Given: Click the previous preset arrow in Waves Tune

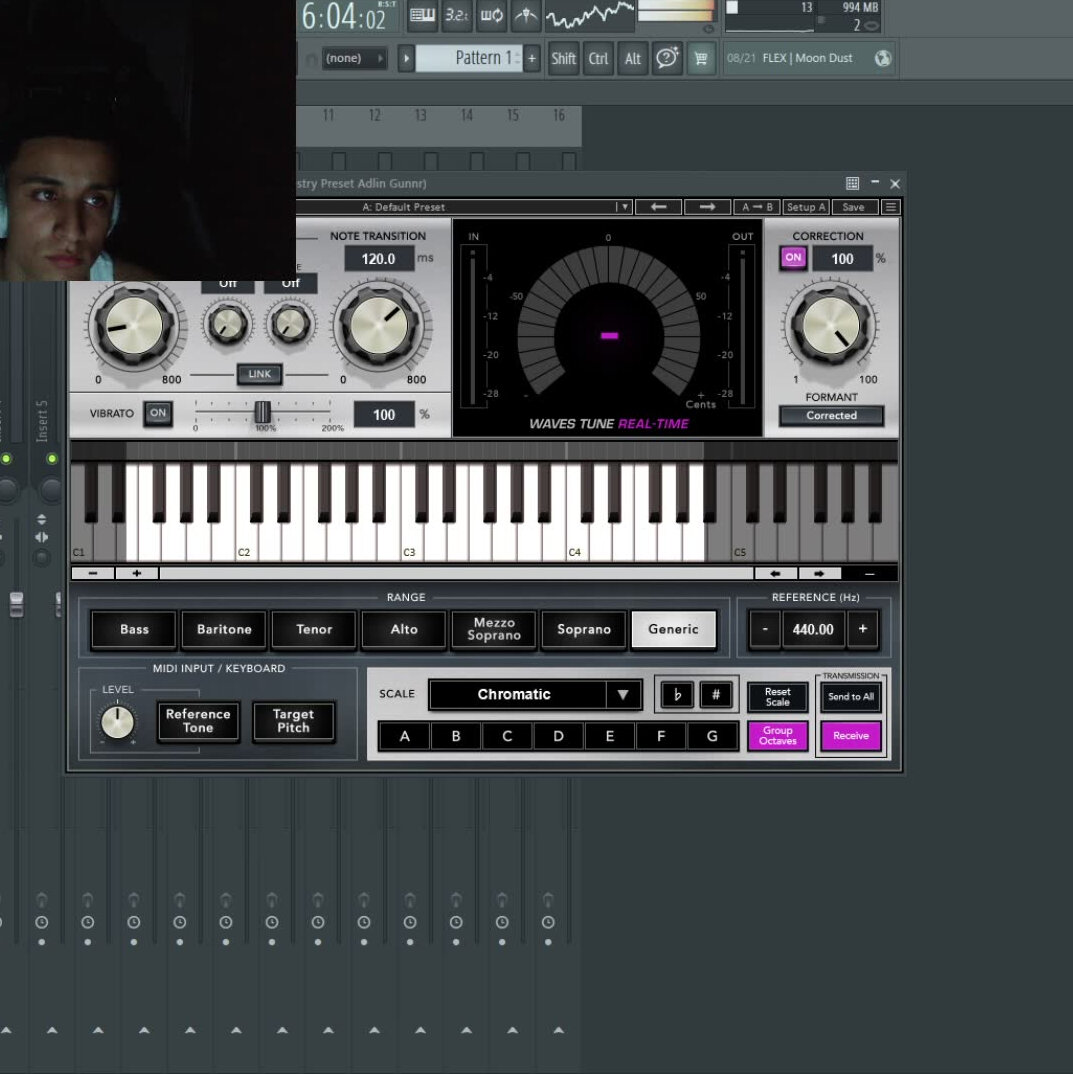Looking at the screenshot, I should coord(656,207).
